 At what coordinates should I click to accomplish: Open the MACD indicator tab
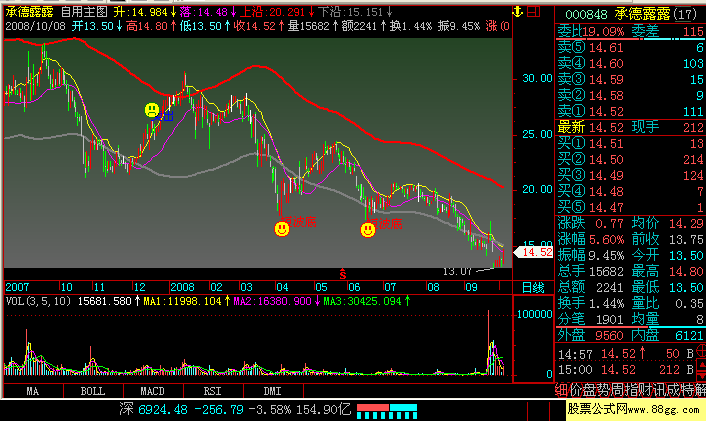[153, 391]
